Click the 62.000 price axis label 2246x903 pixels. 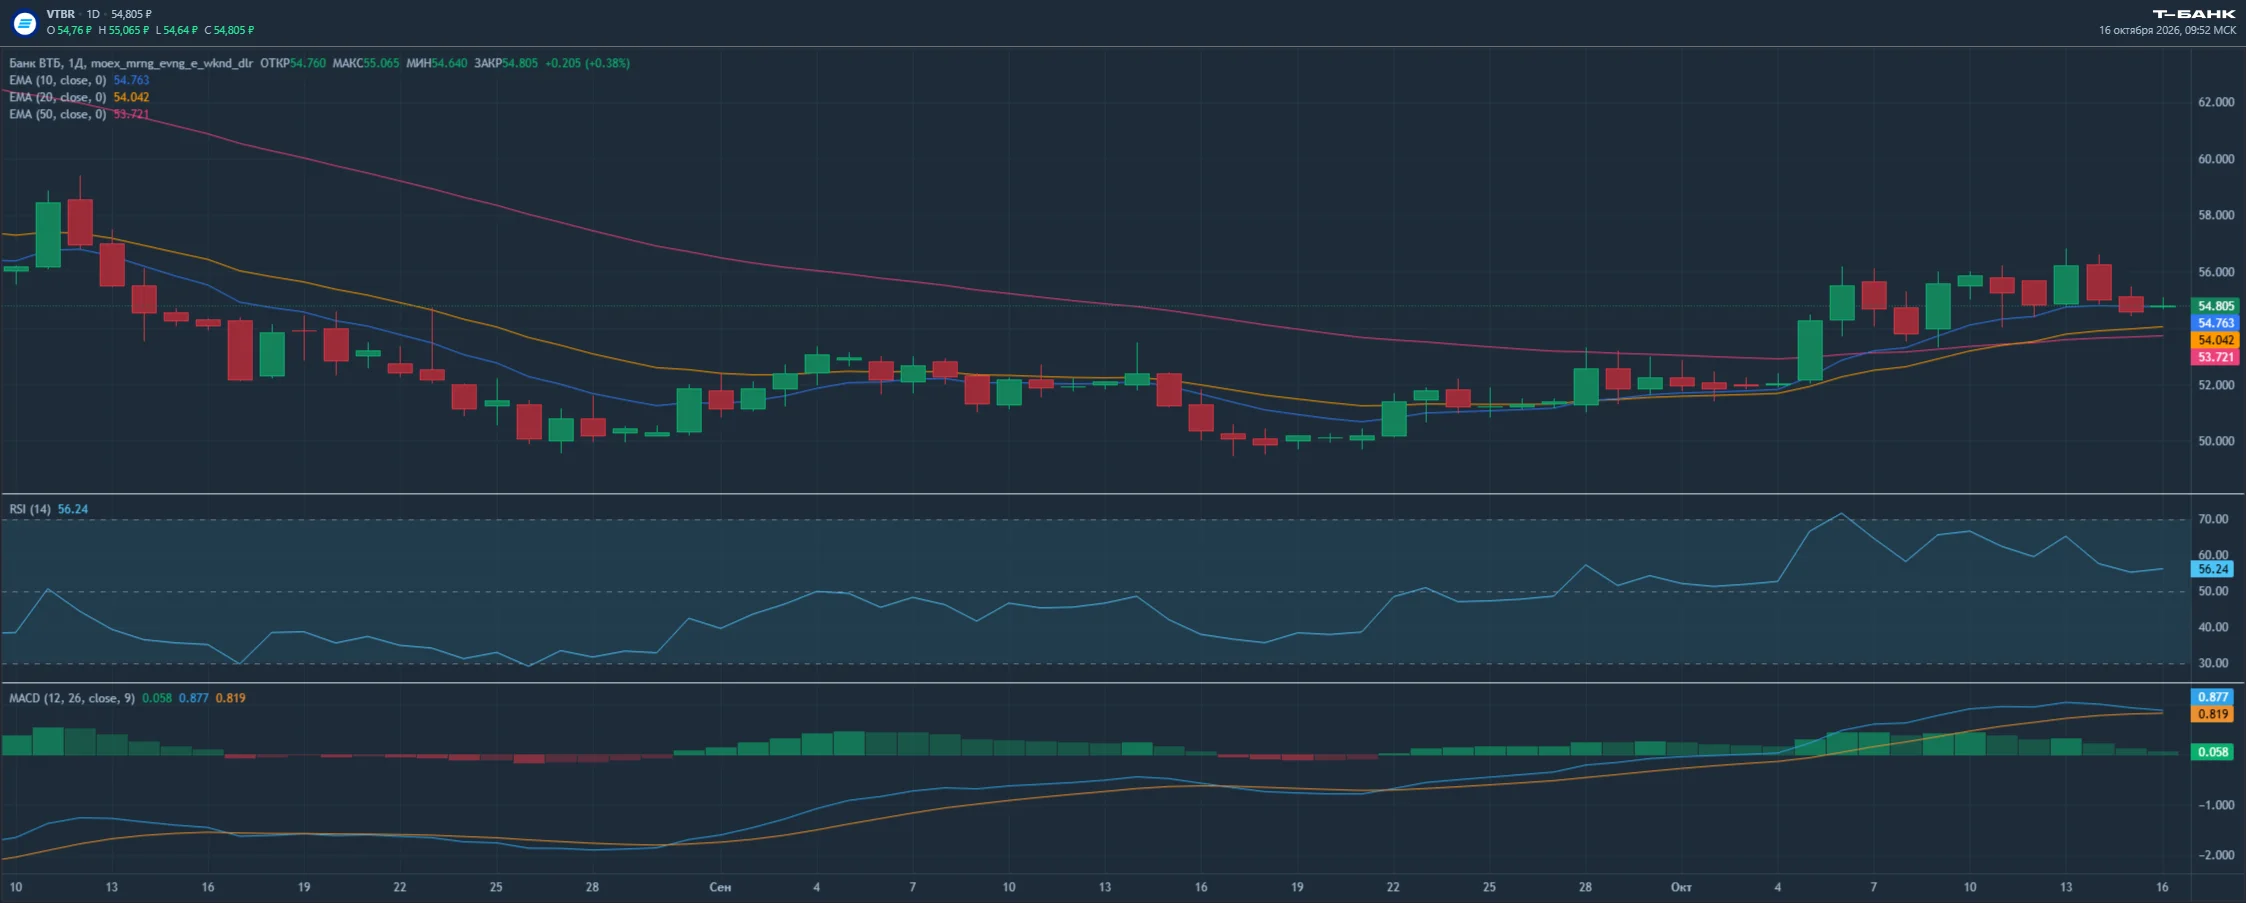(2216, 102)
